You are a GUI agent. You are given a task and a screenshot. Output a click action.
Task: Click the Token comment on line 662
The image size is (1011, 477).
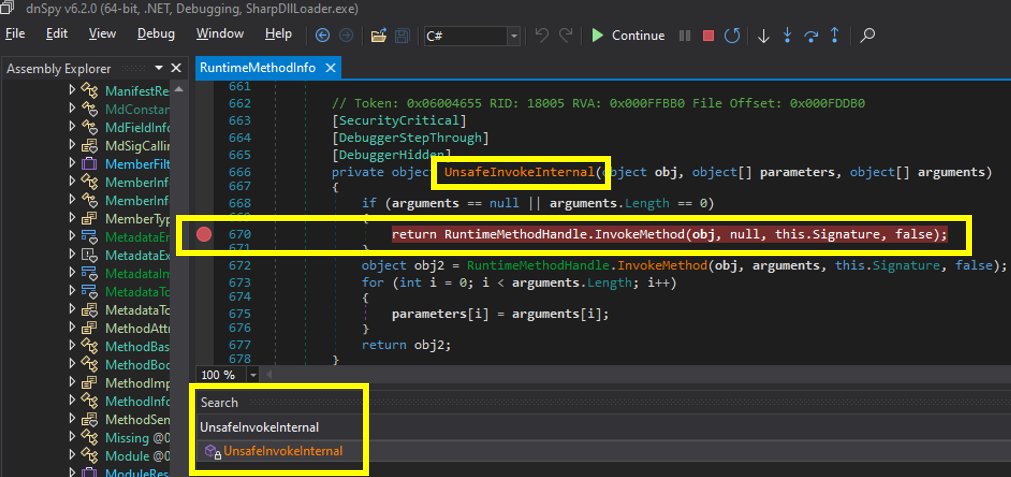click(598, 103)
